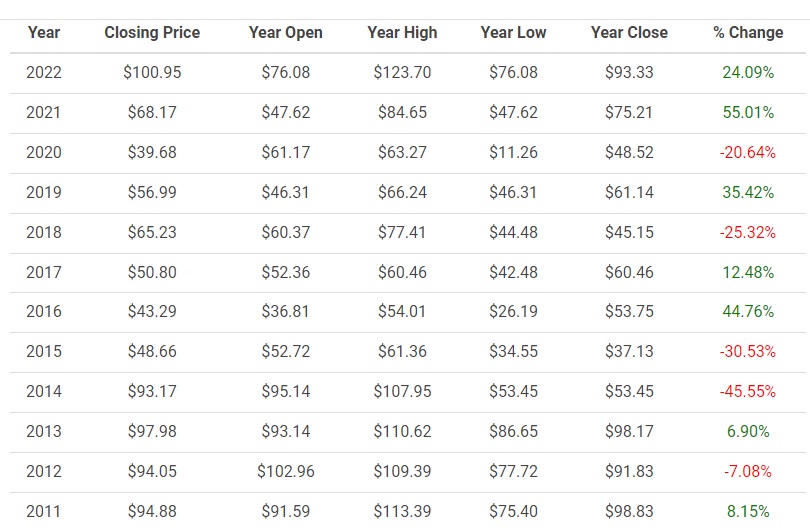This screenshot has width=810, height=528.
Task: Click the 2018 row year cell
Action: [x=44, y=232]
